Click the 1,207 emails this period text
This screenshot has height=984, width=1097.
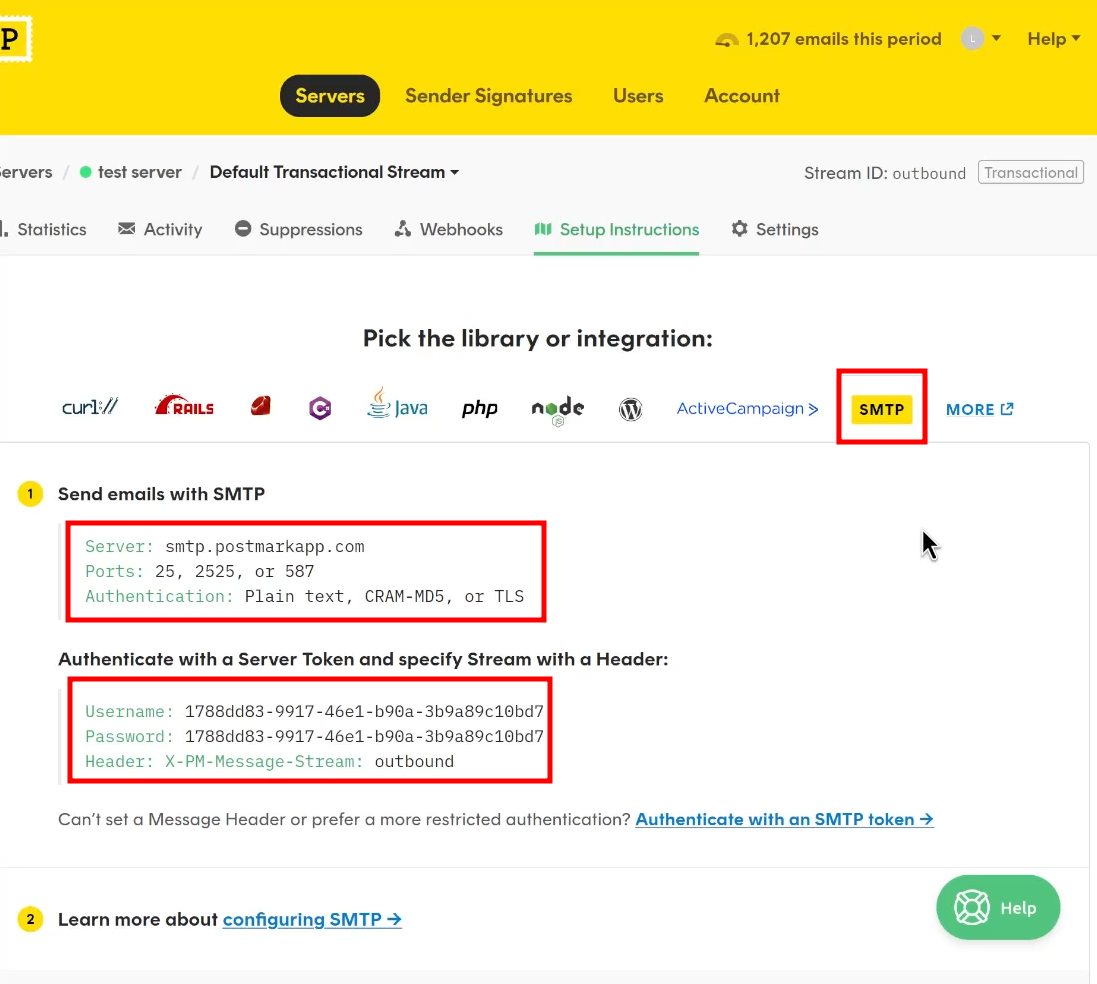(x=844, y=39)
